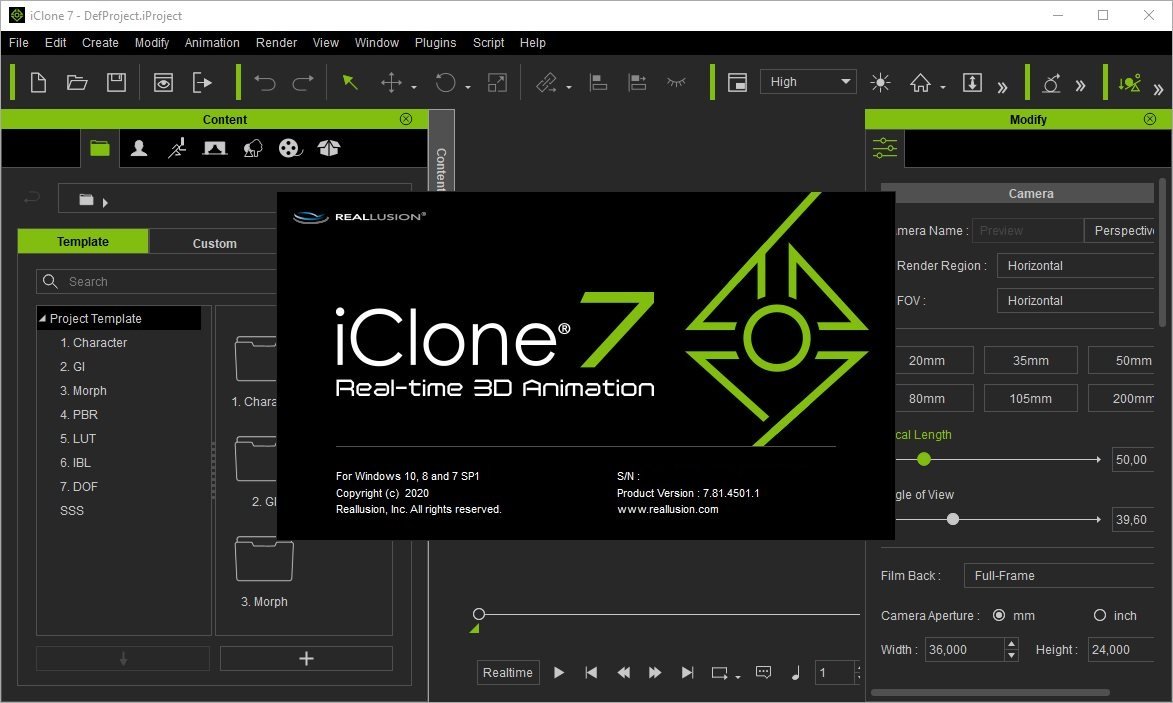
Task: Open the Animation menu
Action: pyautogui.click(x=212, y=43)
